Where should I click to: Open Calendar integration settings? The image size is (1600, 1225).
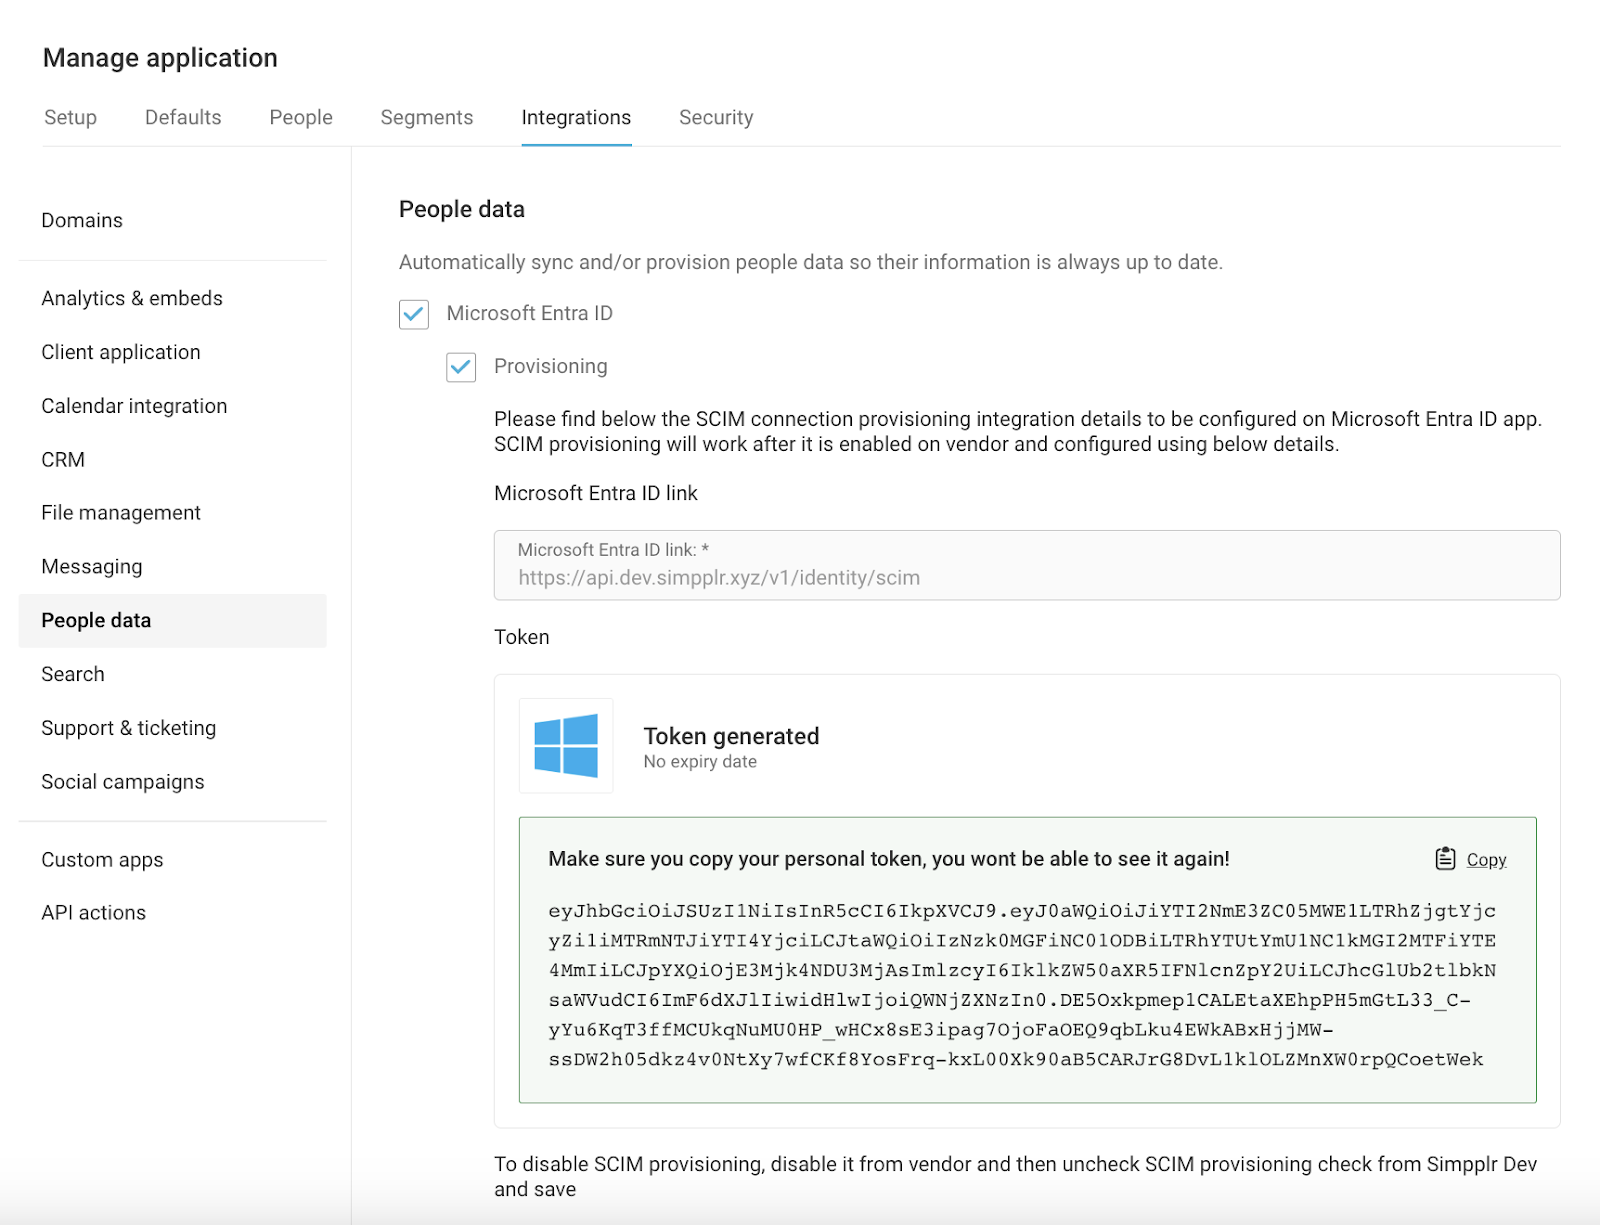(134, 406)
